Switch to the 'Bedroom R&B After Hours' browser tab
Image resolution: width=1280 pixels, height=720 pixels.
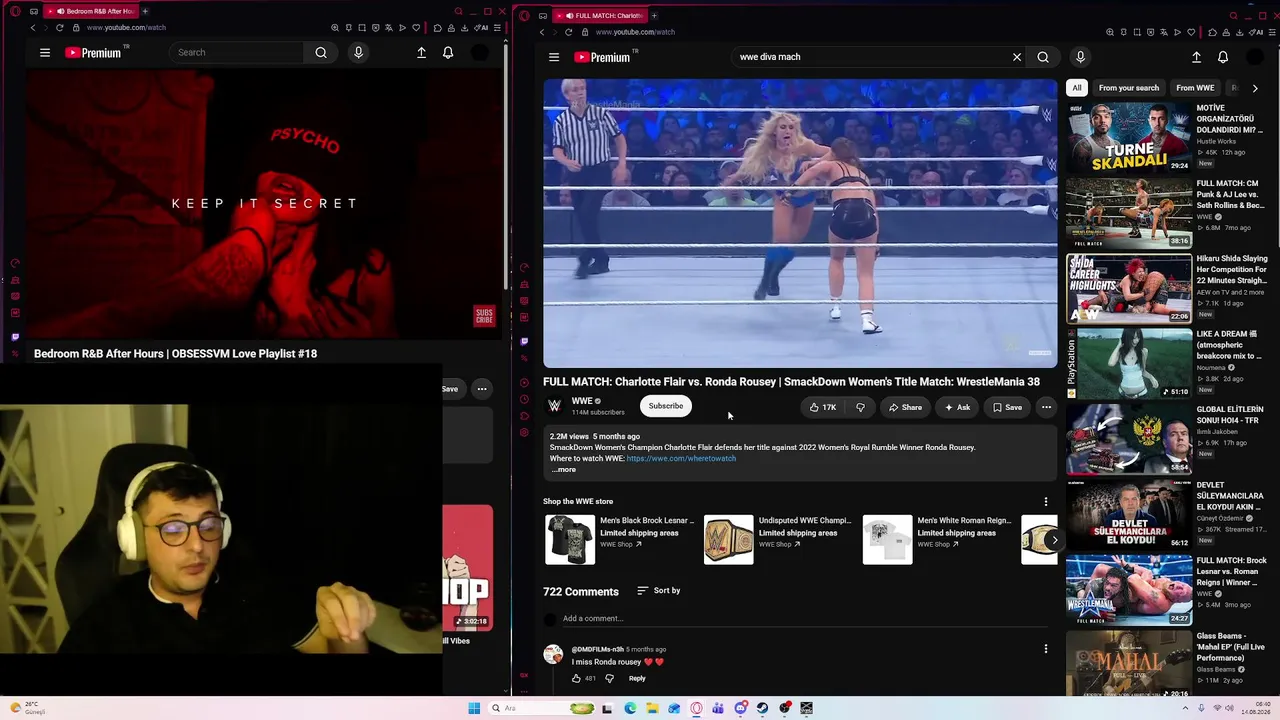tap(94, 11)
